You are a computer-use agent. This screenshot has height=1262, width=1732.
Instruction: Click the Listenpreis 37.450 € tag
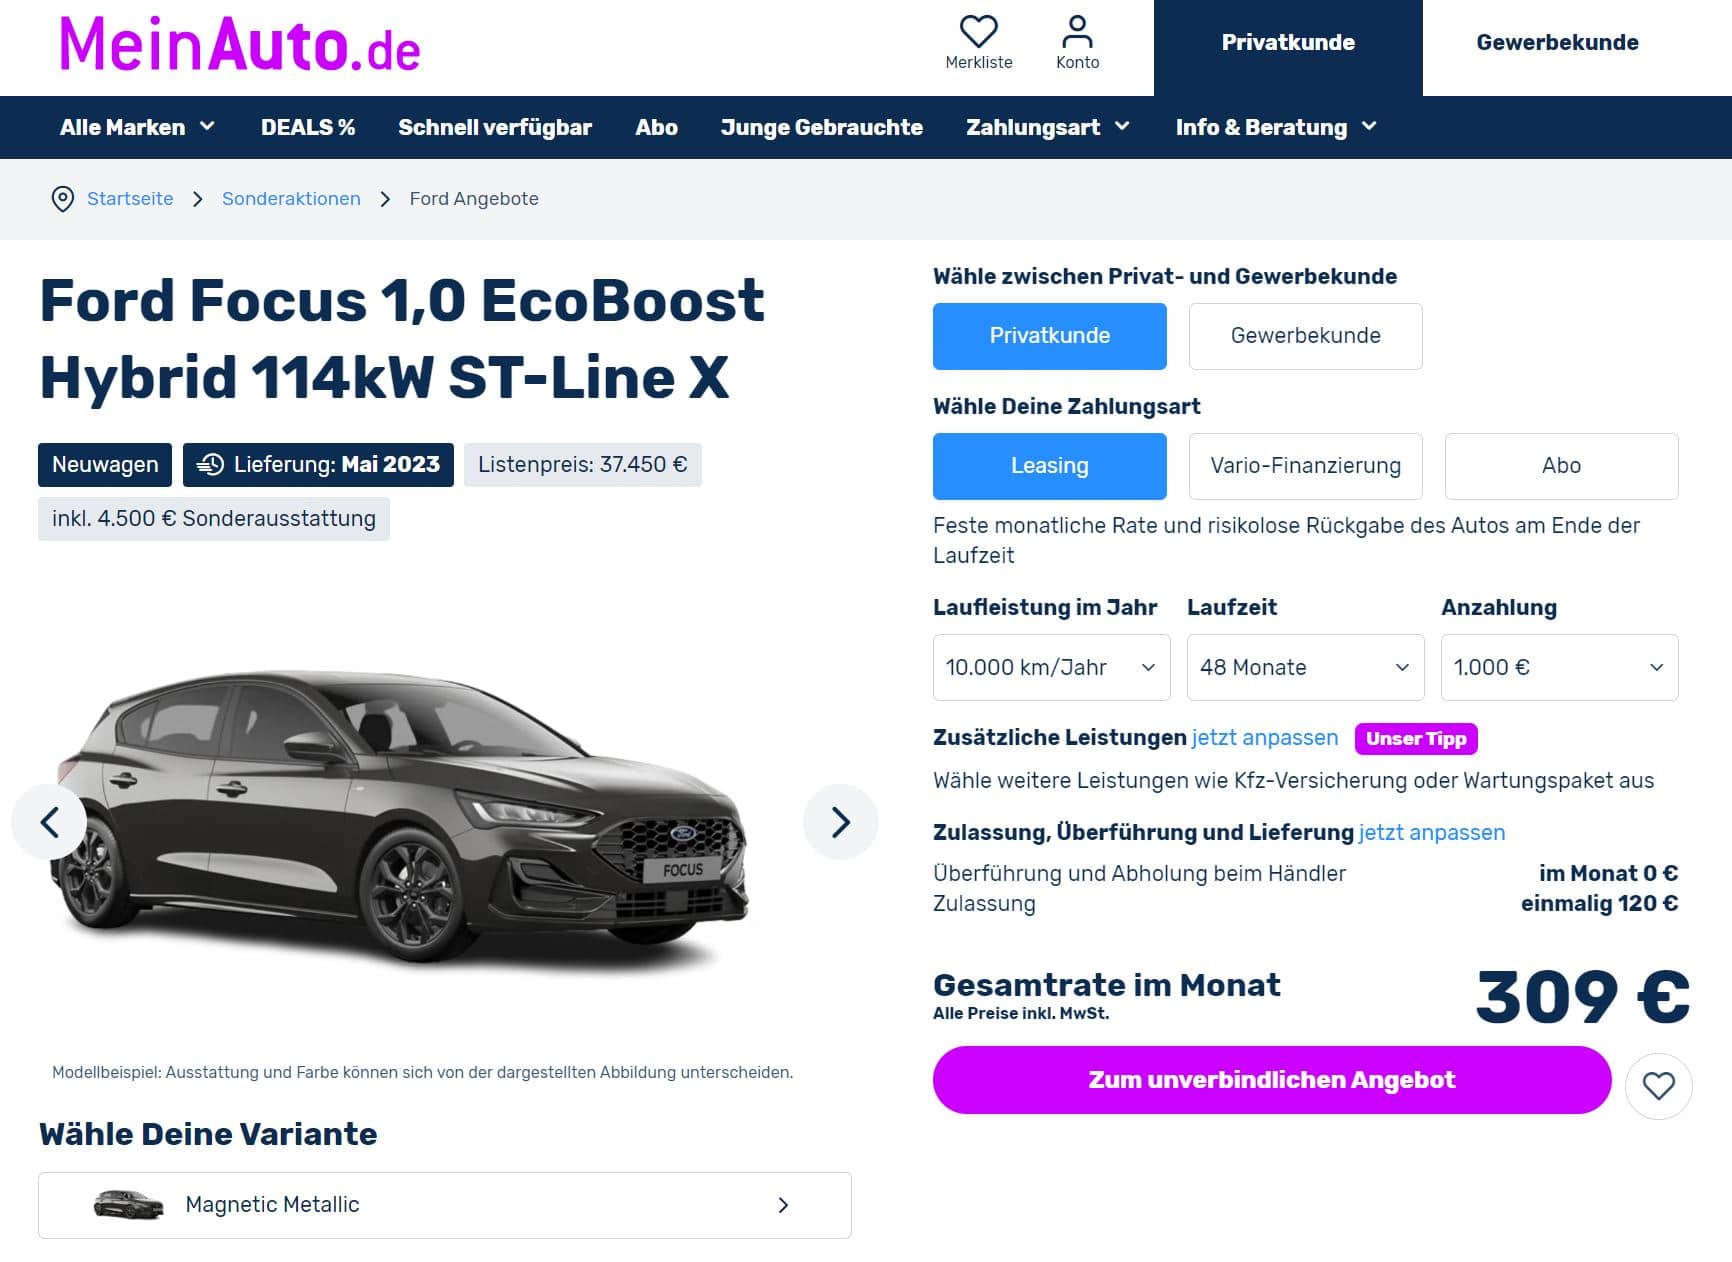click(582, 465)
